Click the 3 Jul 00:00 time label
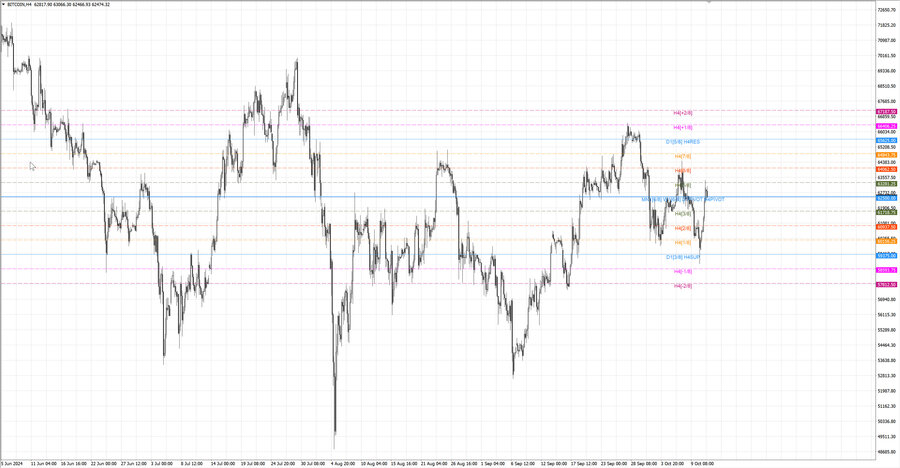Screen dimensions: 900x468 click(x=162, y=463)
